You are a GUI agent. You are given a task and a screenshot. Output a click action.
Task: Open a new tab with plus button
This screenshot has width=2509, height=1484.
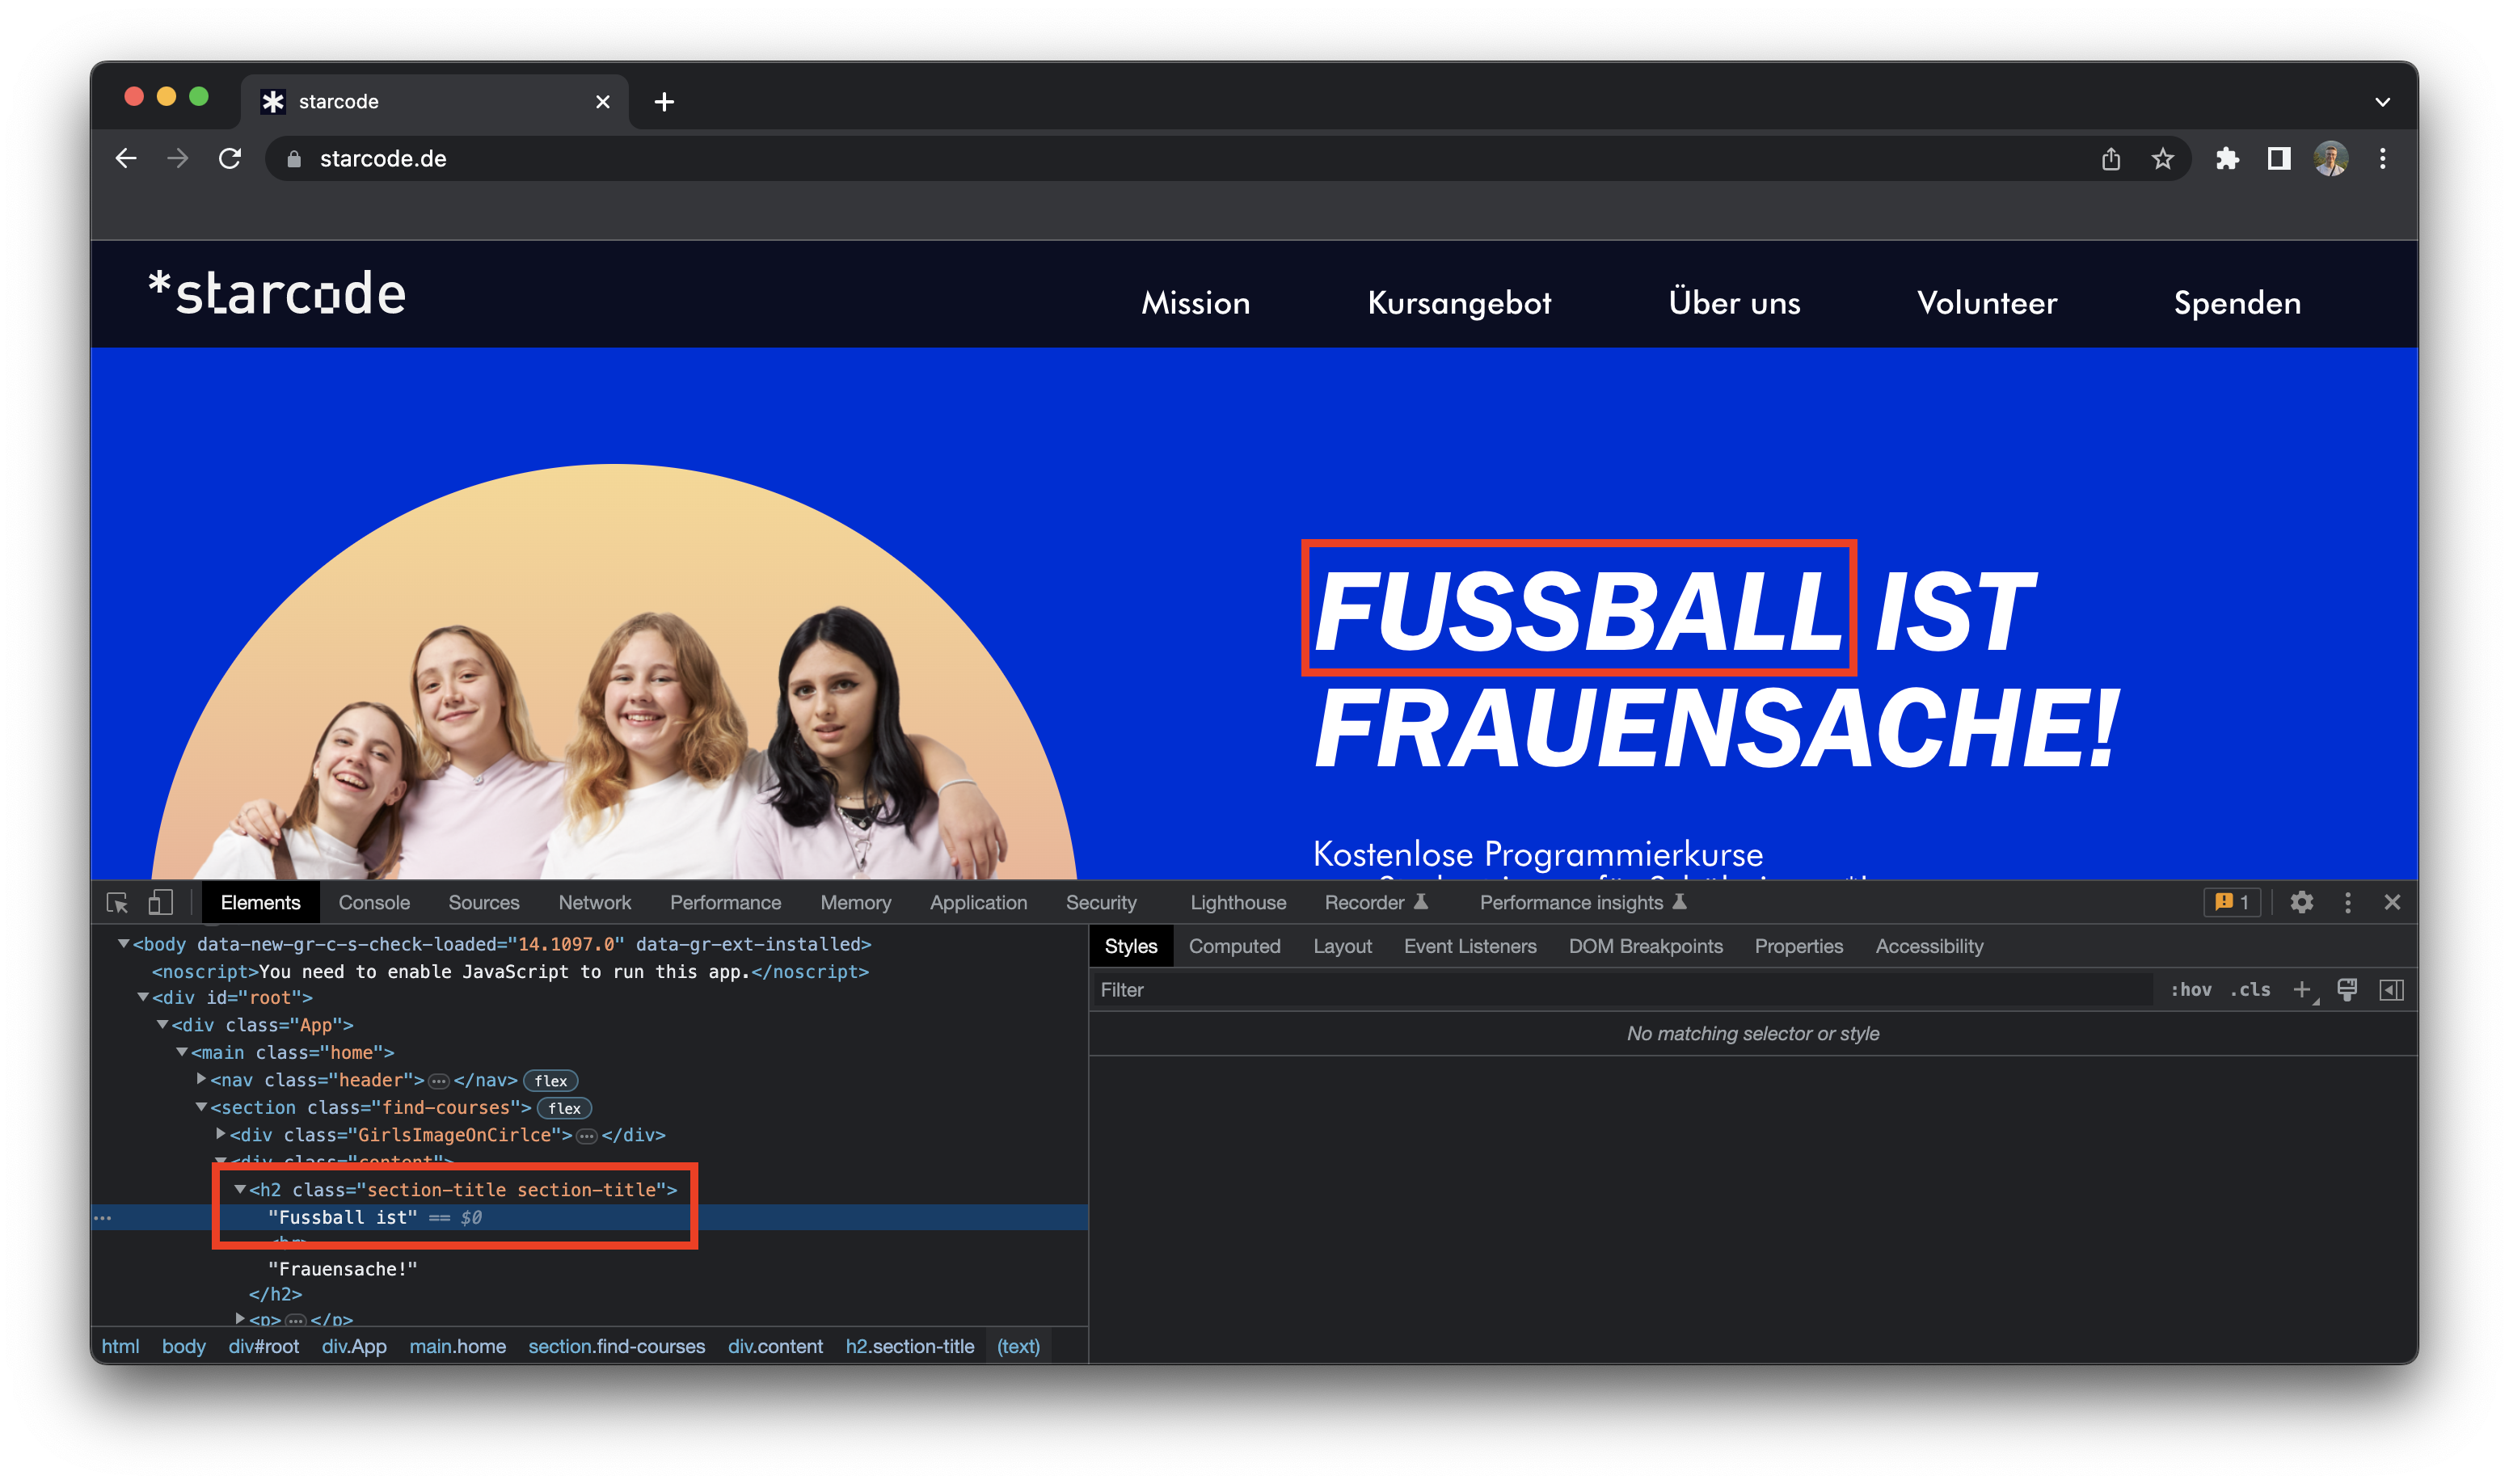pos(664,102)
